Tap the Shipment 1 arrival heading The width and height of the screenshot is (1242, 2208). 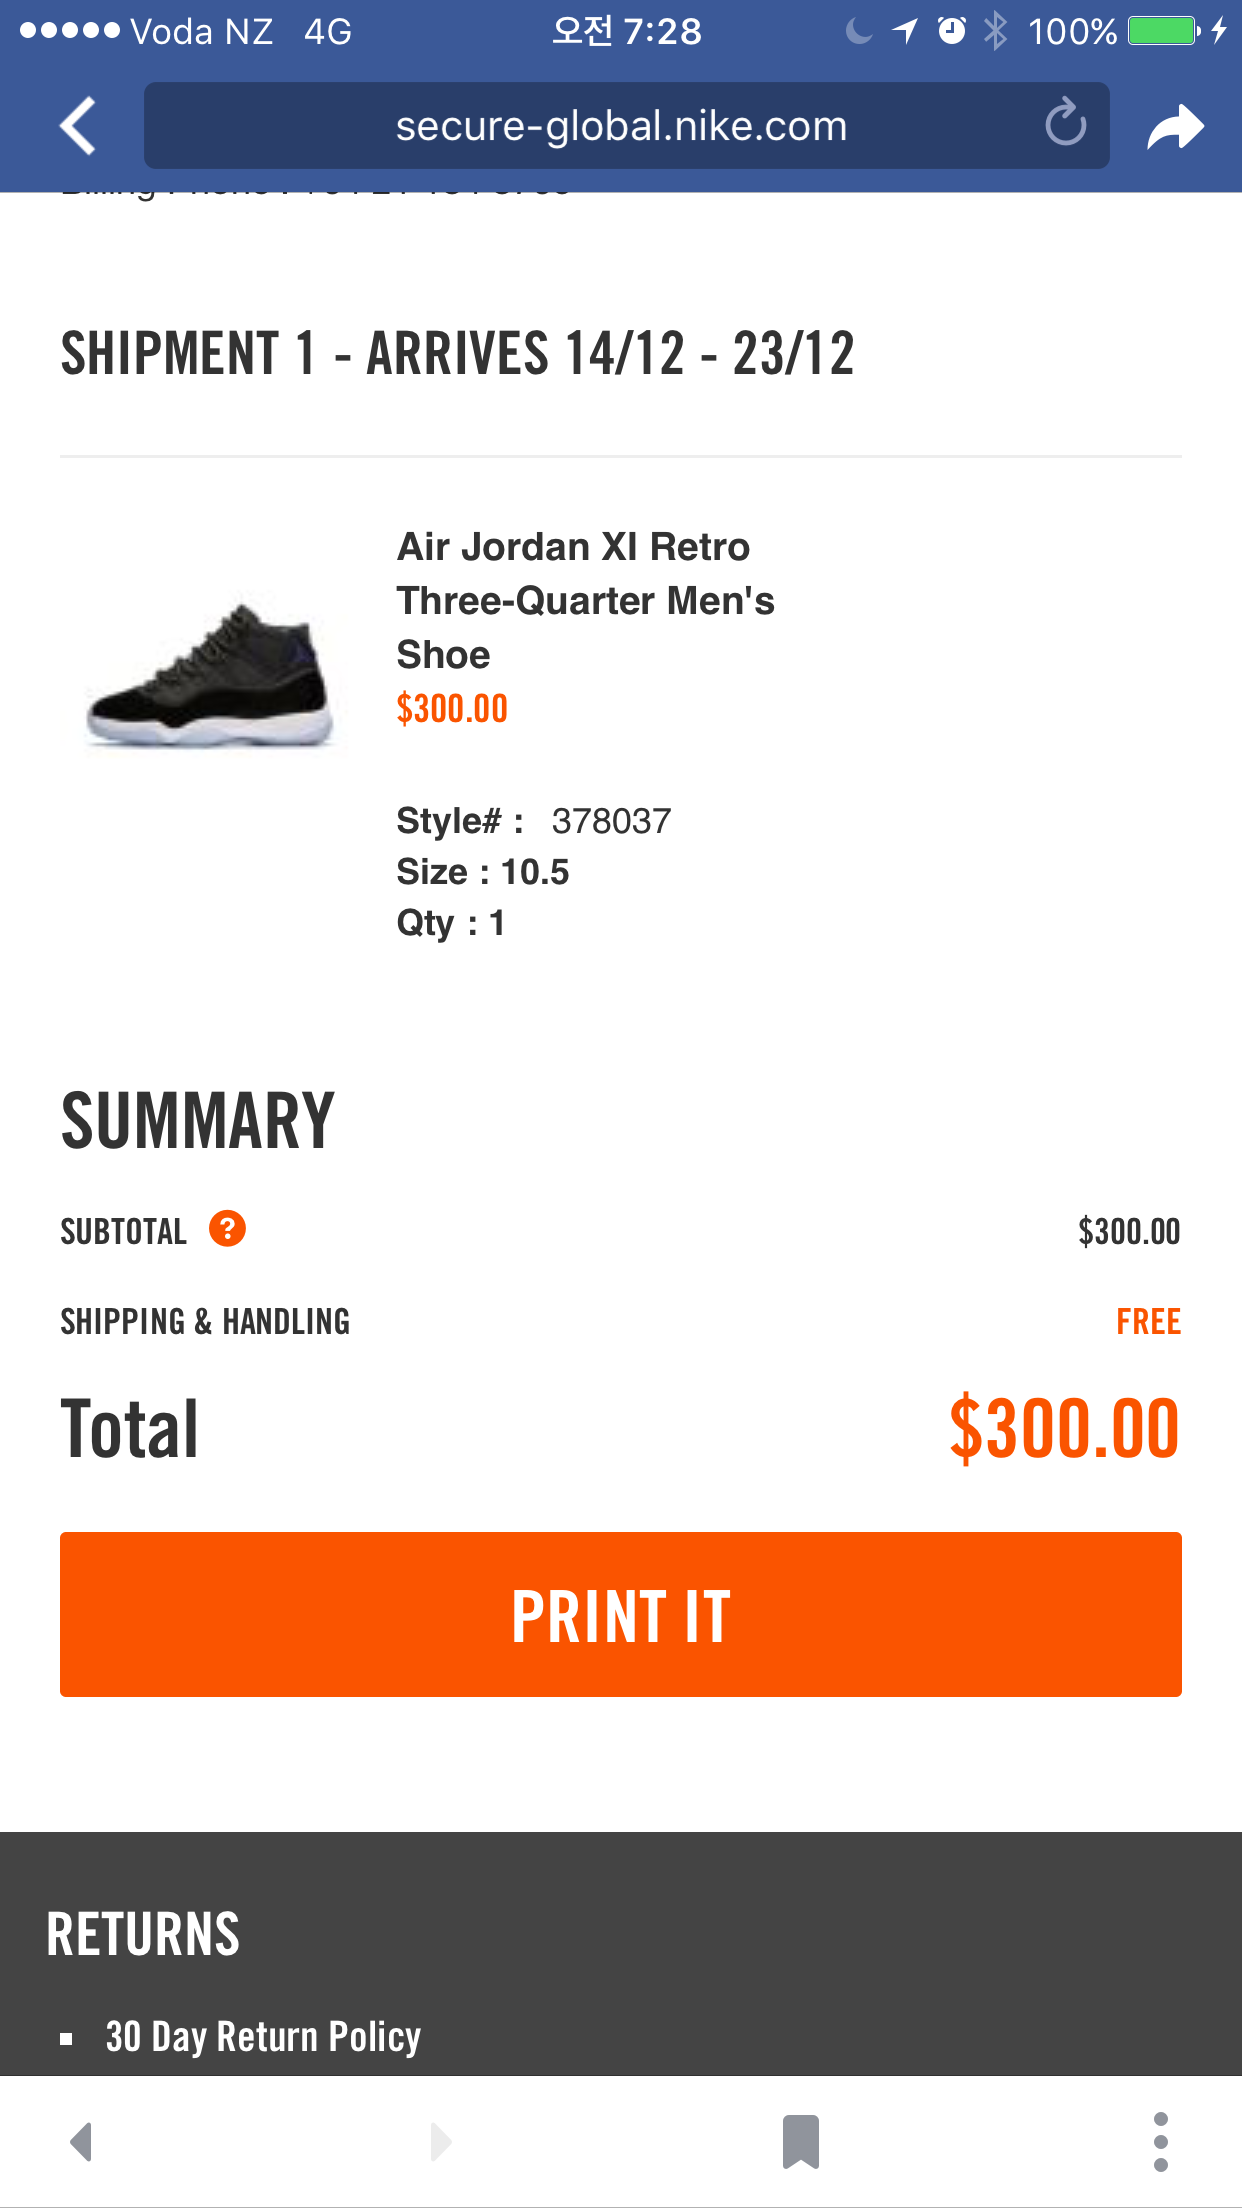[x=457, y=353]
